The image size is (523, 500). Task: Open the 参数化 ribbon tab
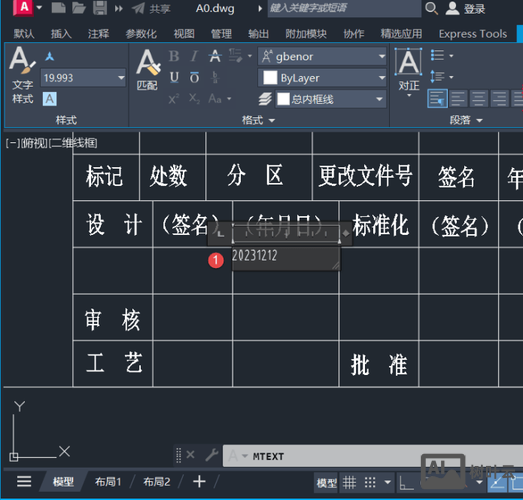[x=141, y=34]
